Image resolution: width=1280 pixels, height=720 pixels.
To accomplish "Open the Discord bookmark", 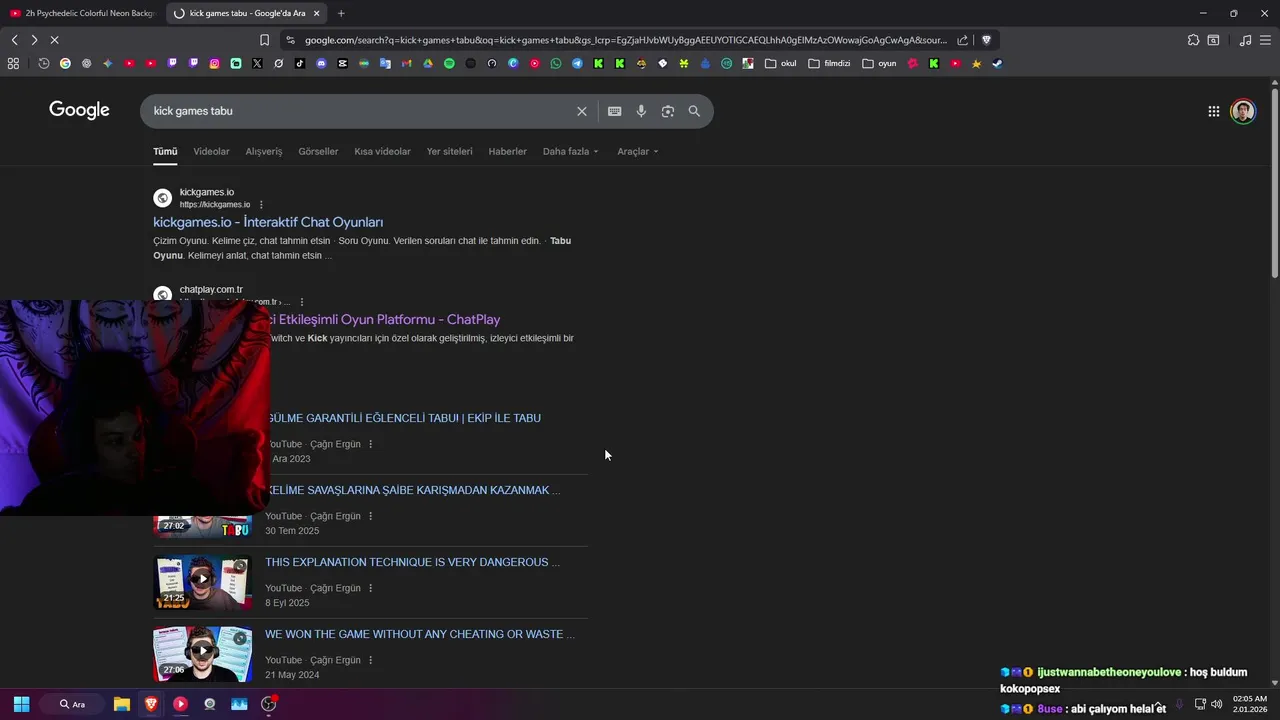I will tap(321, 63).
